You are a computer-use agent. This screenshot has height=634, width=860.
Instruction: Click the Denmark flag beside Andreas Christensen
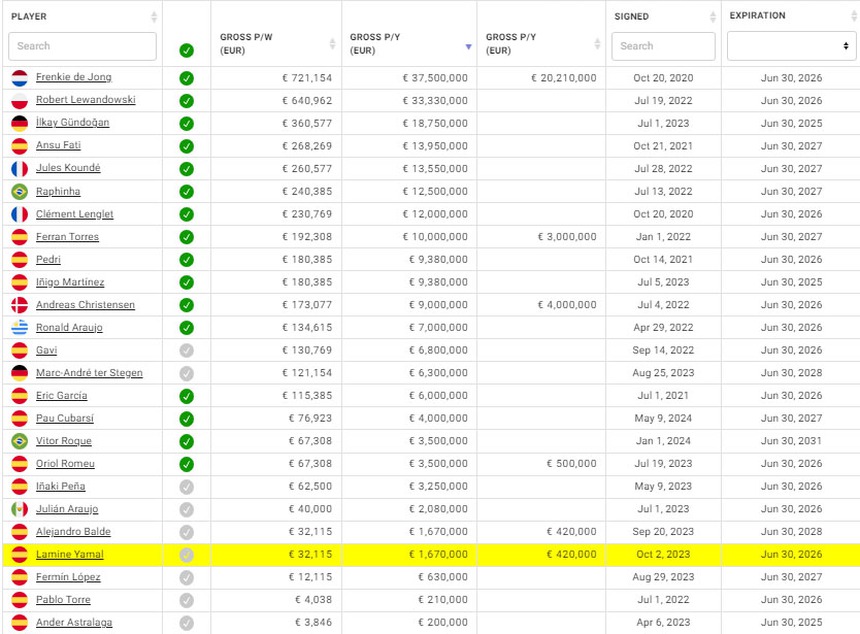tap(19, 305)
